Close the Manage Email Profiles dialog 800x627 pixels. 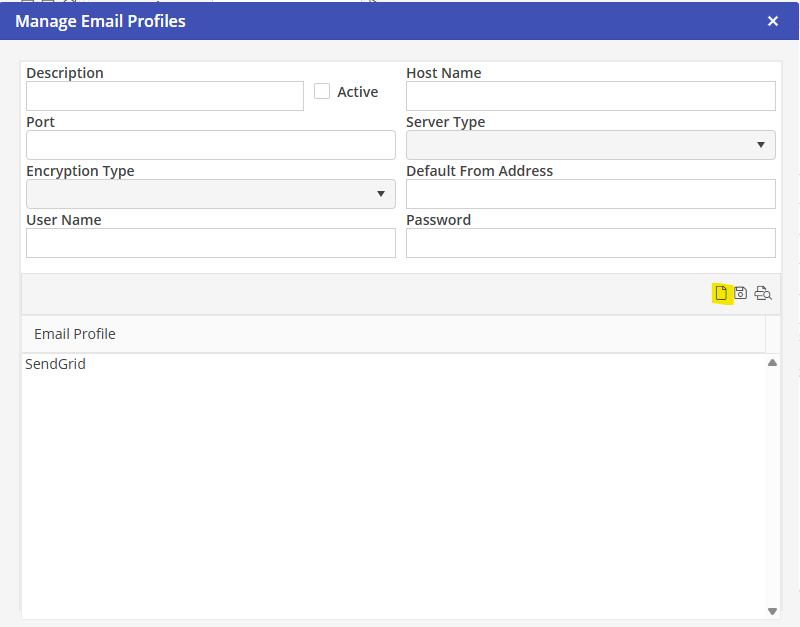(x=773, y=21)
